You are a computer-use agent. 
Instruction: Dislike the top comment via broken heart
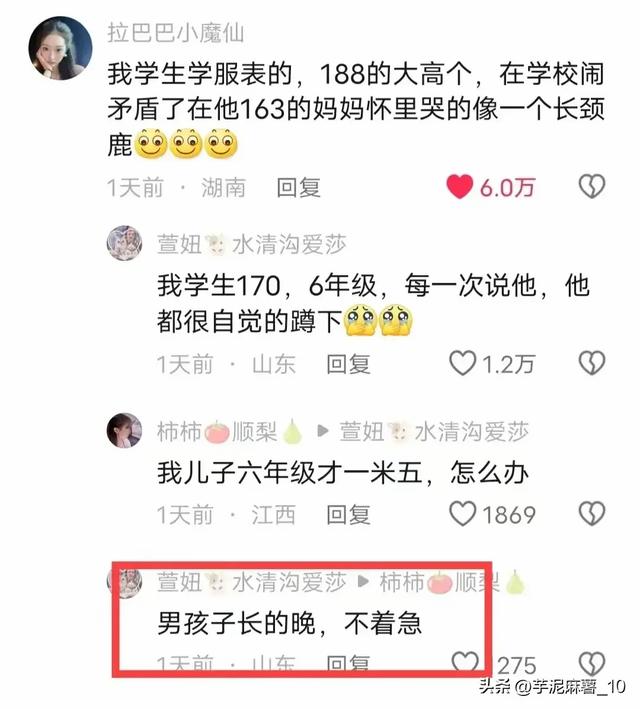coord(592,187)
